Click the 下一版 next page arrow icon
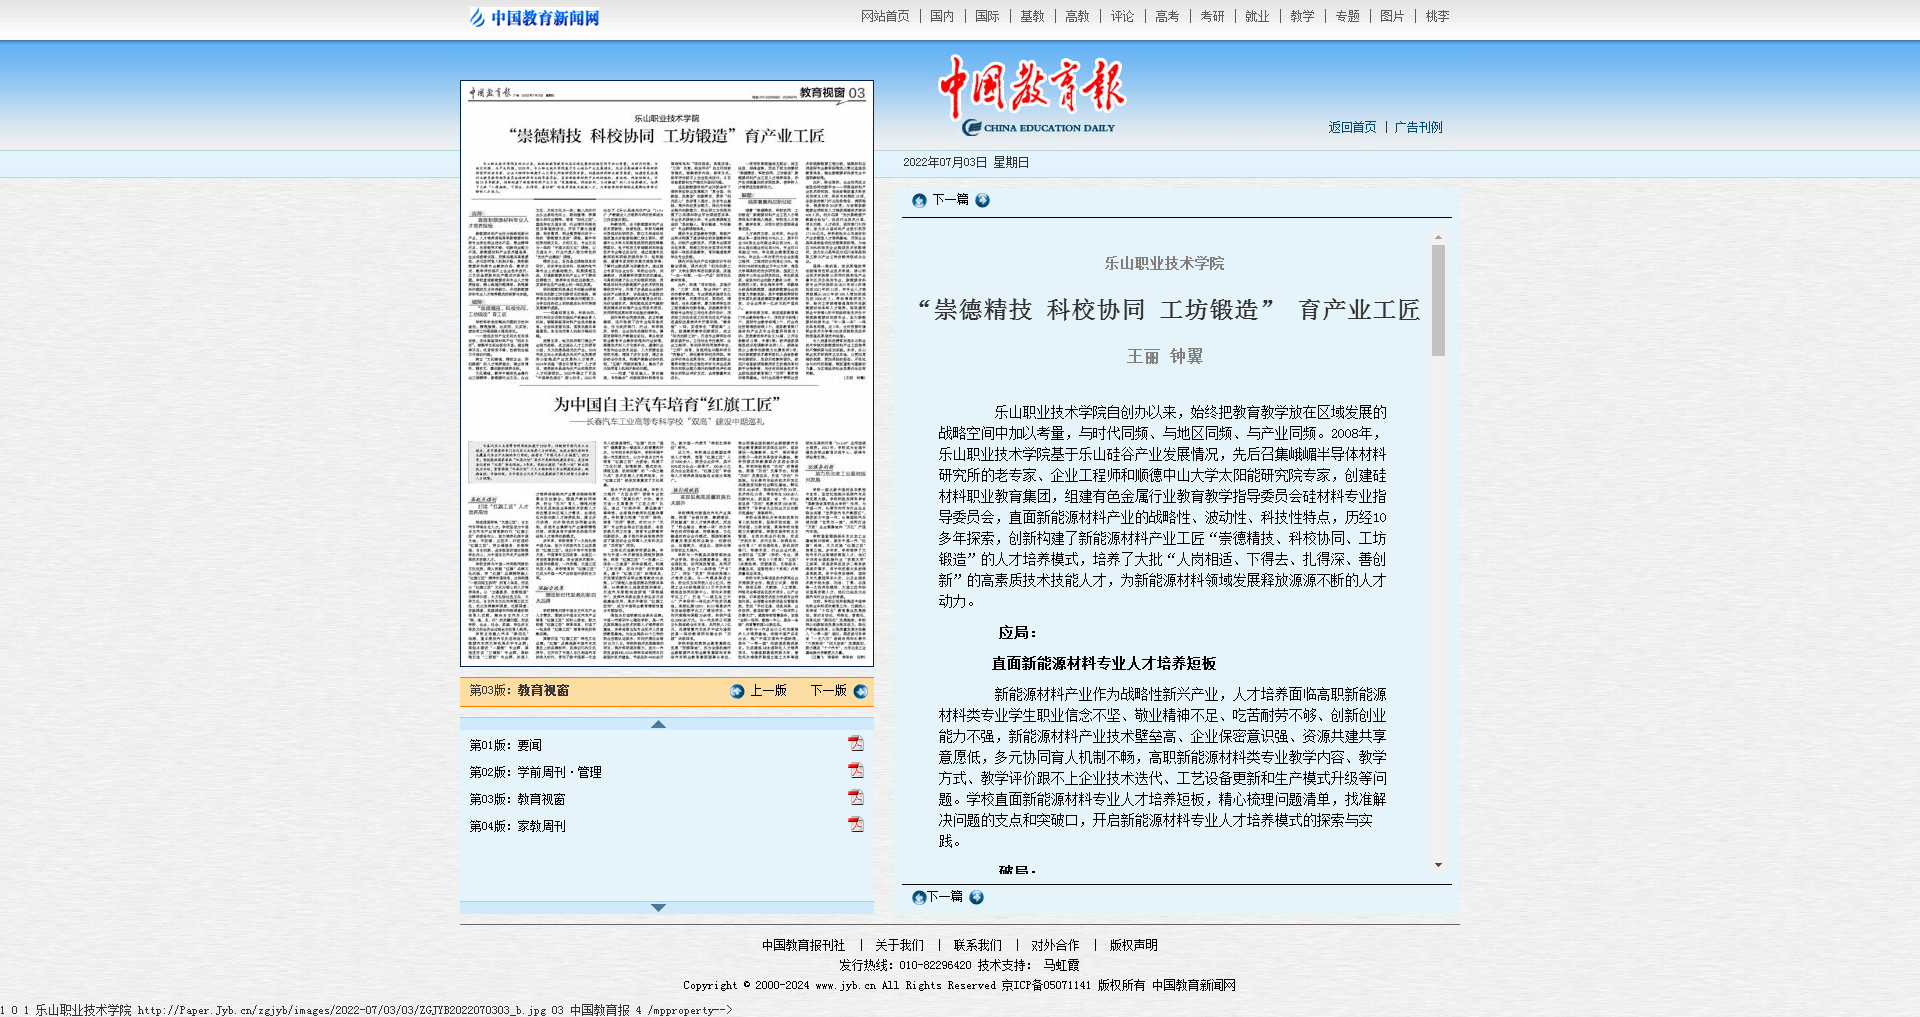Image resolution: width=1920 pixels, height=1017 pixels. coord(860,691)
